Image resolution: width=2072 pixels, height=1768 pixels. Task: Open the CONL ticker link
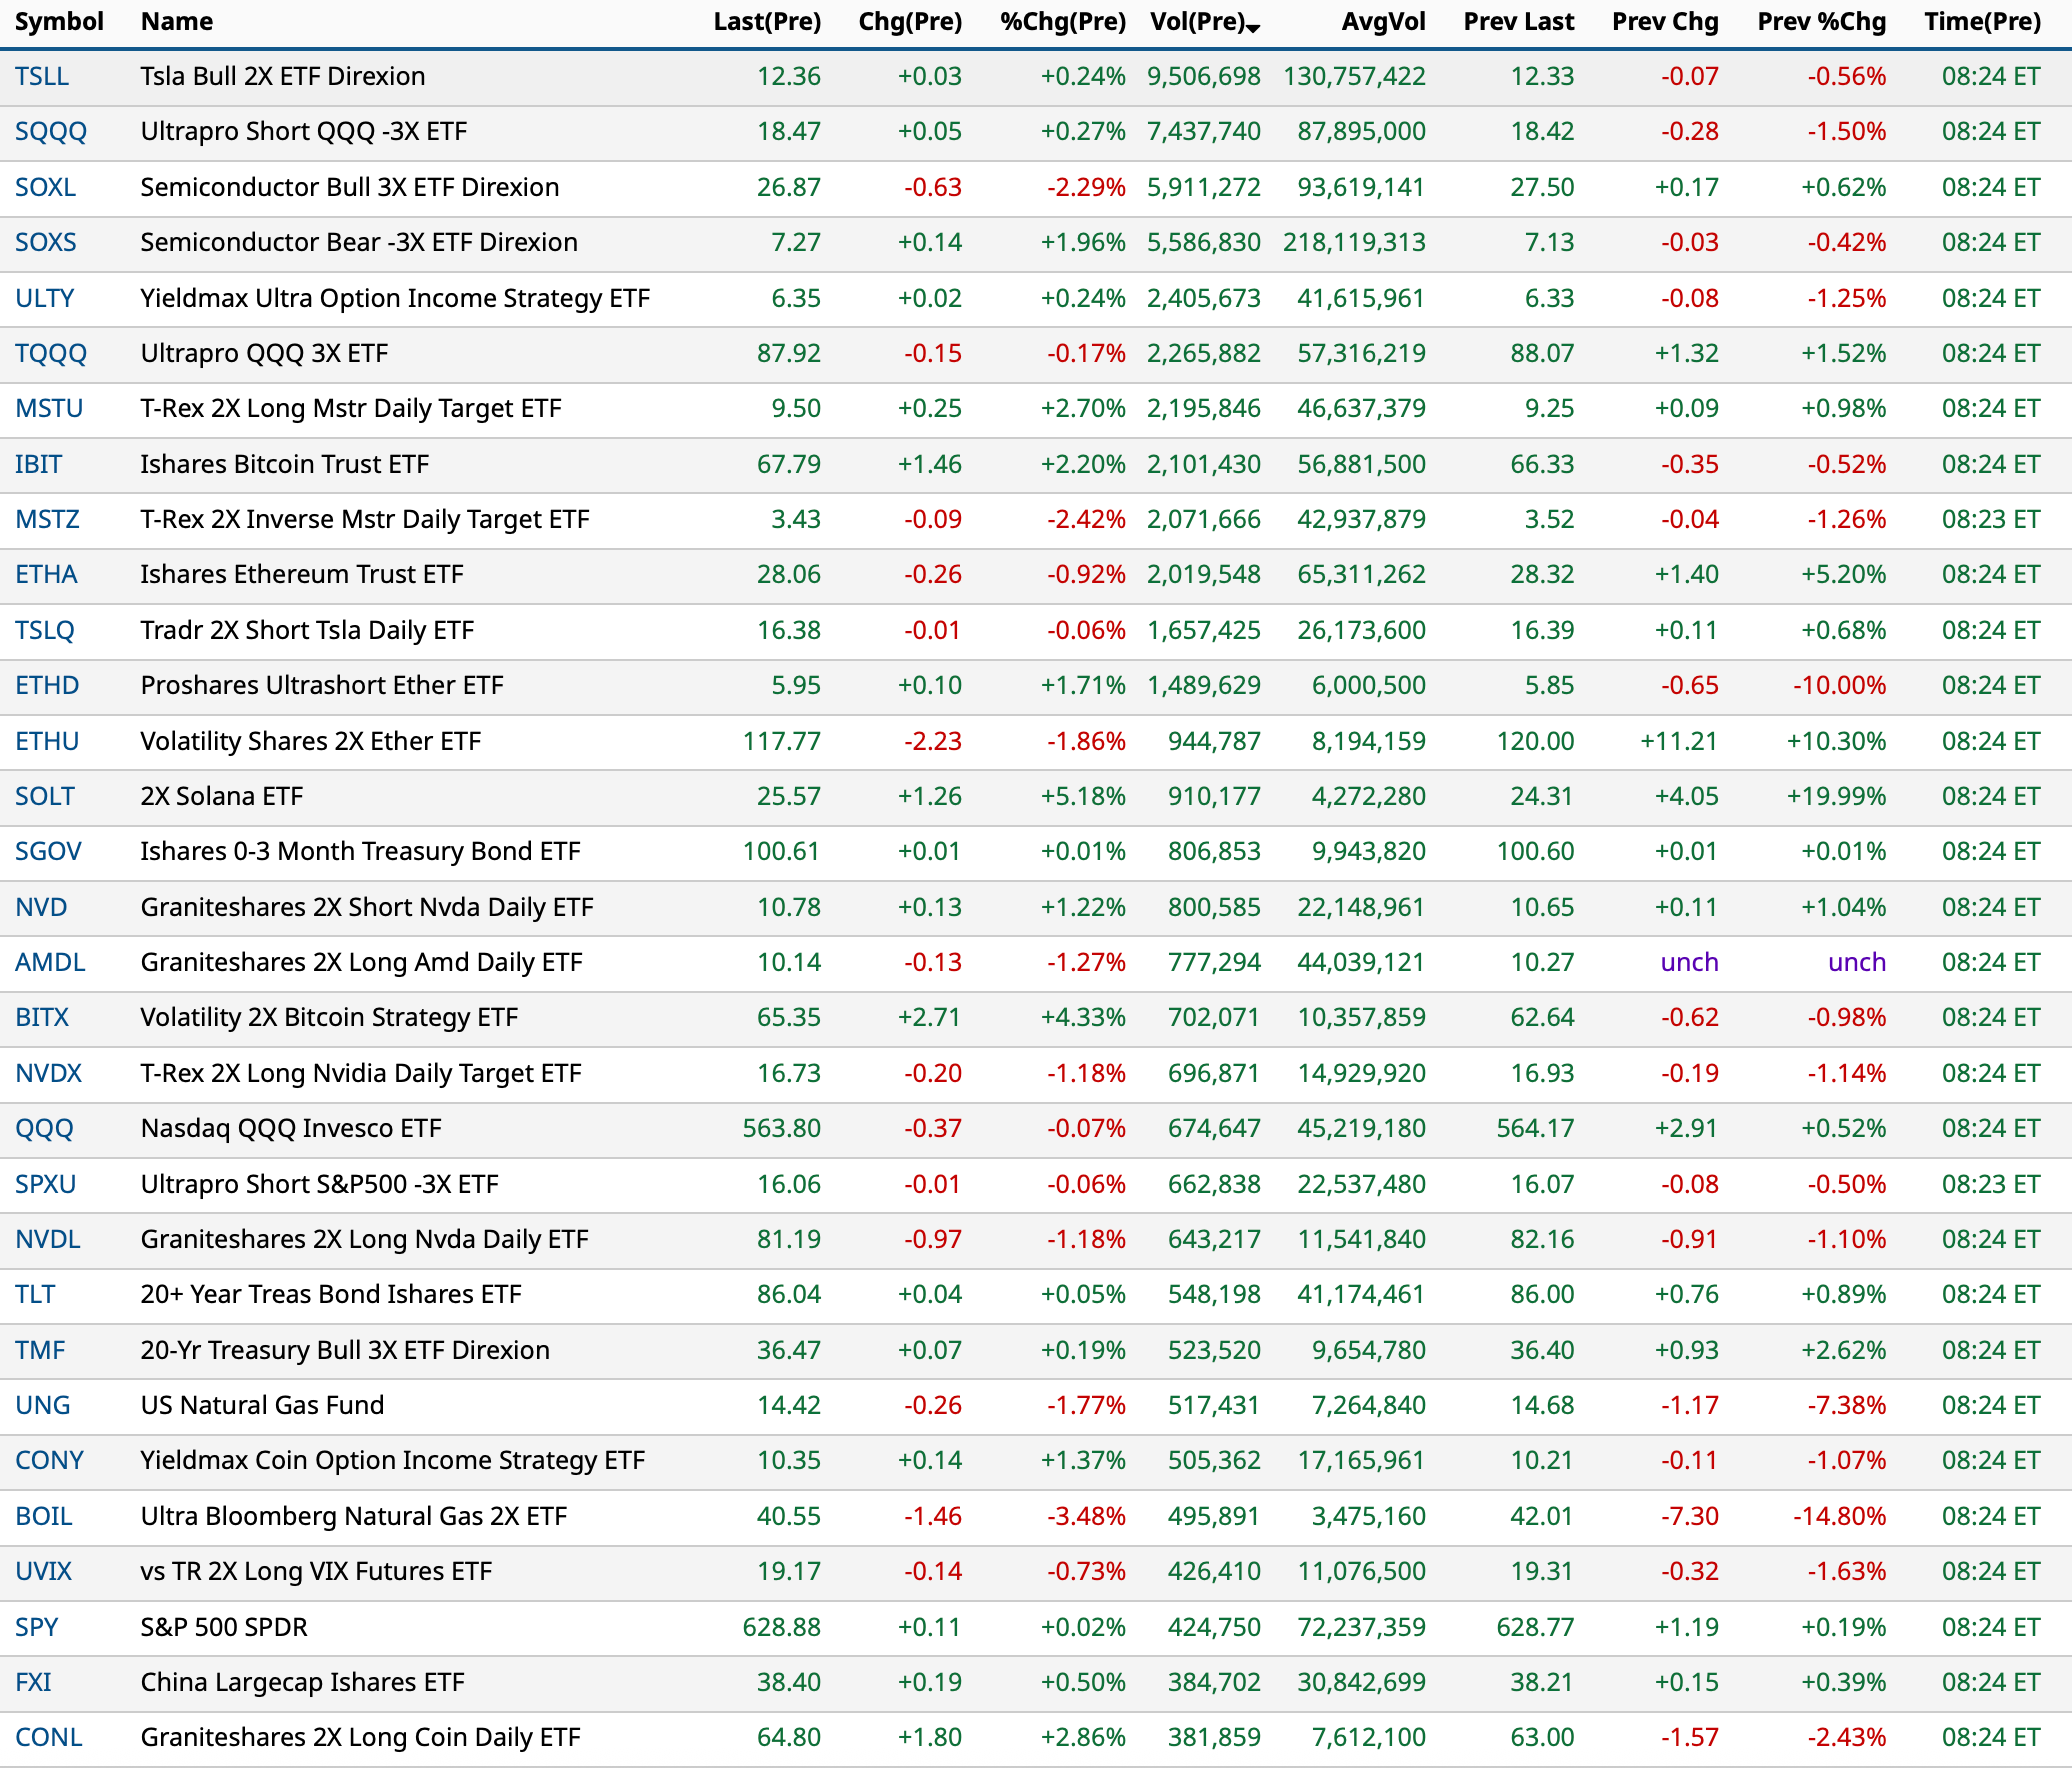pos(48,1738)
